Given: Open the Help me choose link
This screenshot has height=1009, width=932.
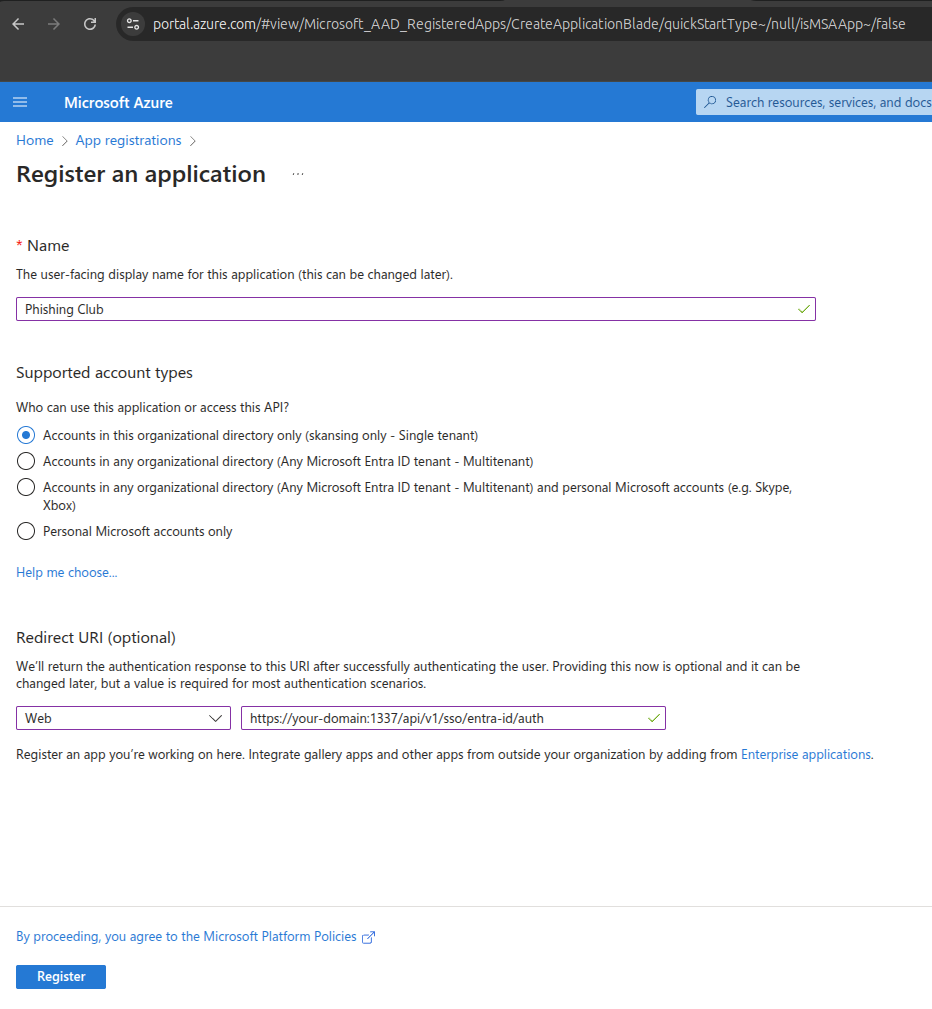Looking at the screenshot, I should (67, 572).
